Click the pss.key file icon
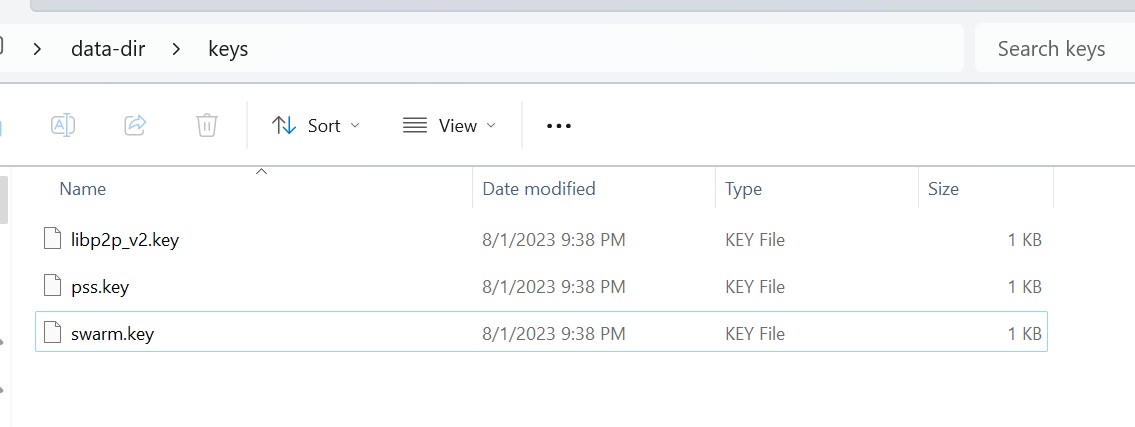This screenshot has width=1135, height=427. (x=53, y=287)
